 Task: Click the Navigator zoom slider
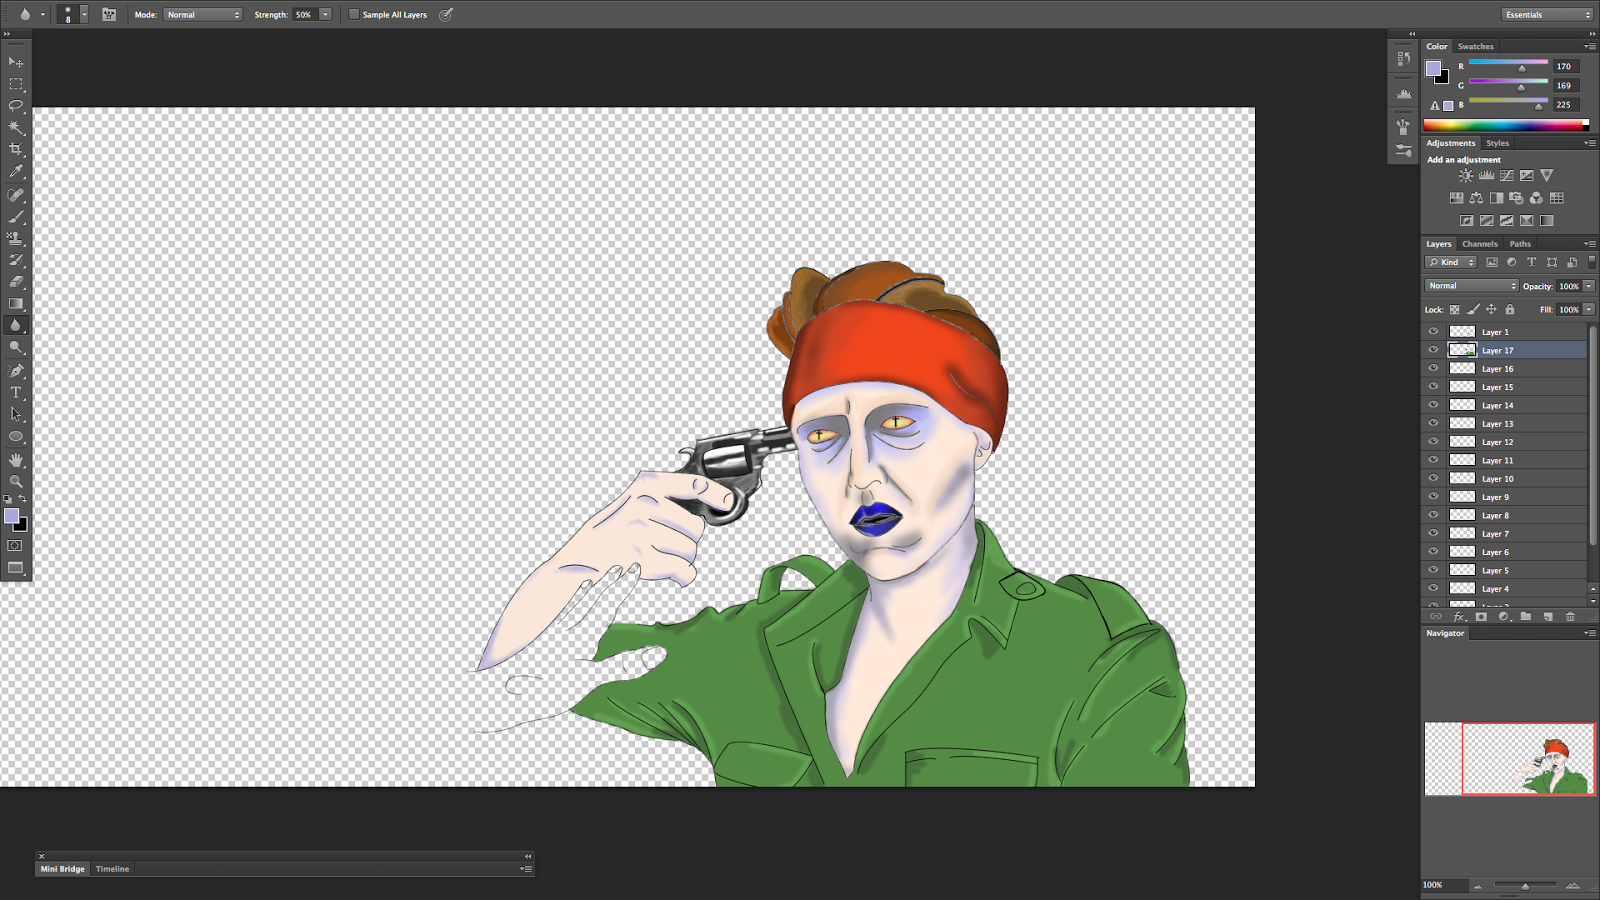[1525, 885]
